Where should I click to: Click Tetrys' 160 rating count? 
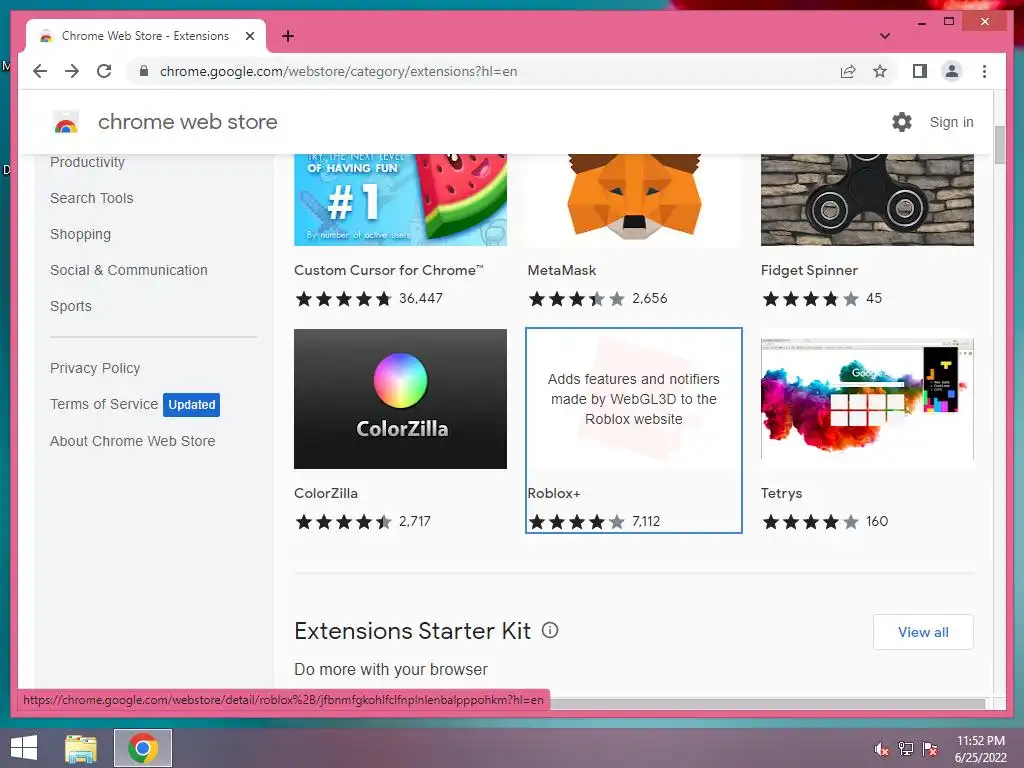(x=876, y=521)
